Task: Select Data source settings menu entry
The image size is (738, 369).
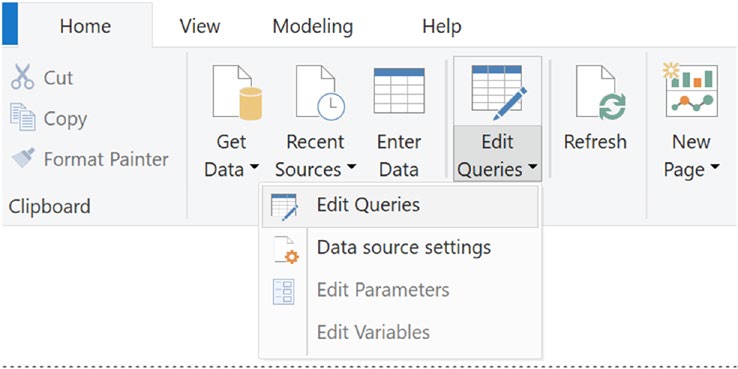Action: pyautogui.click(x=400, y=247)
